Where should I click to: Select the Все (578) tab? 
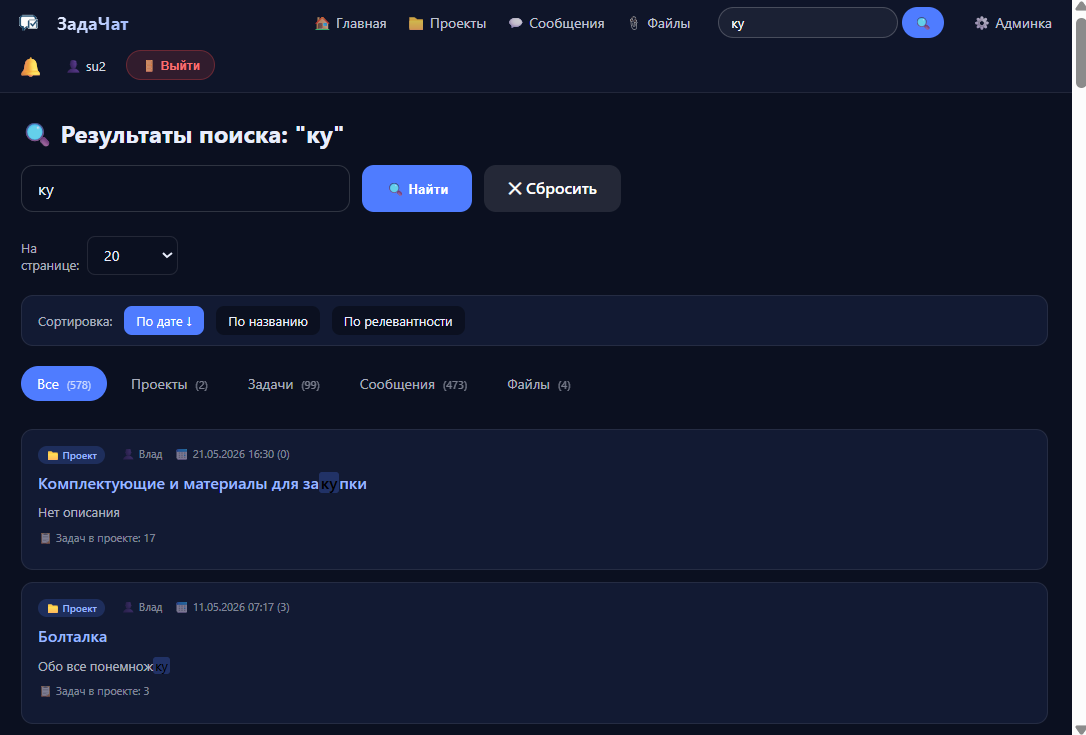(64, 384)
